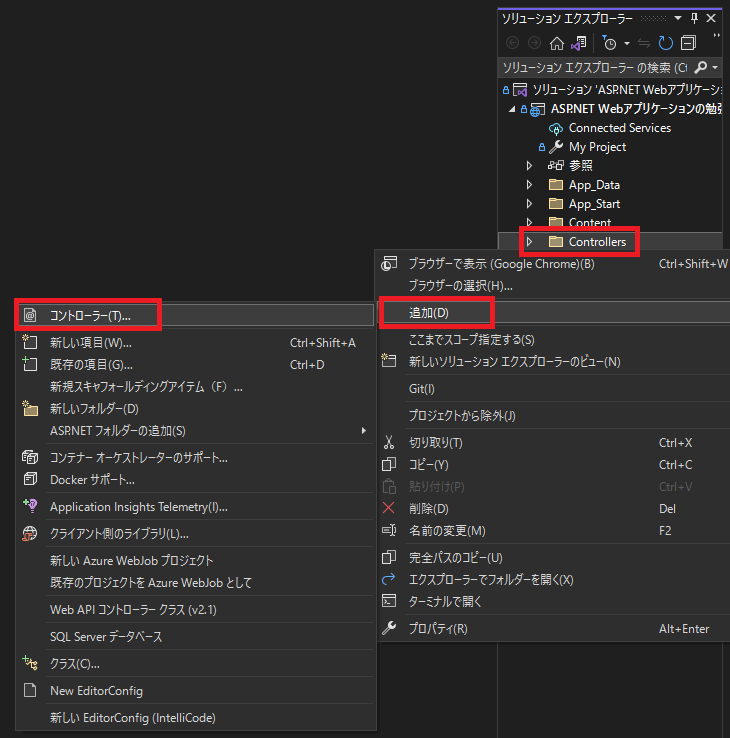Choose 既存のプロジェクトを Azure WebJob として

point(195,583)
